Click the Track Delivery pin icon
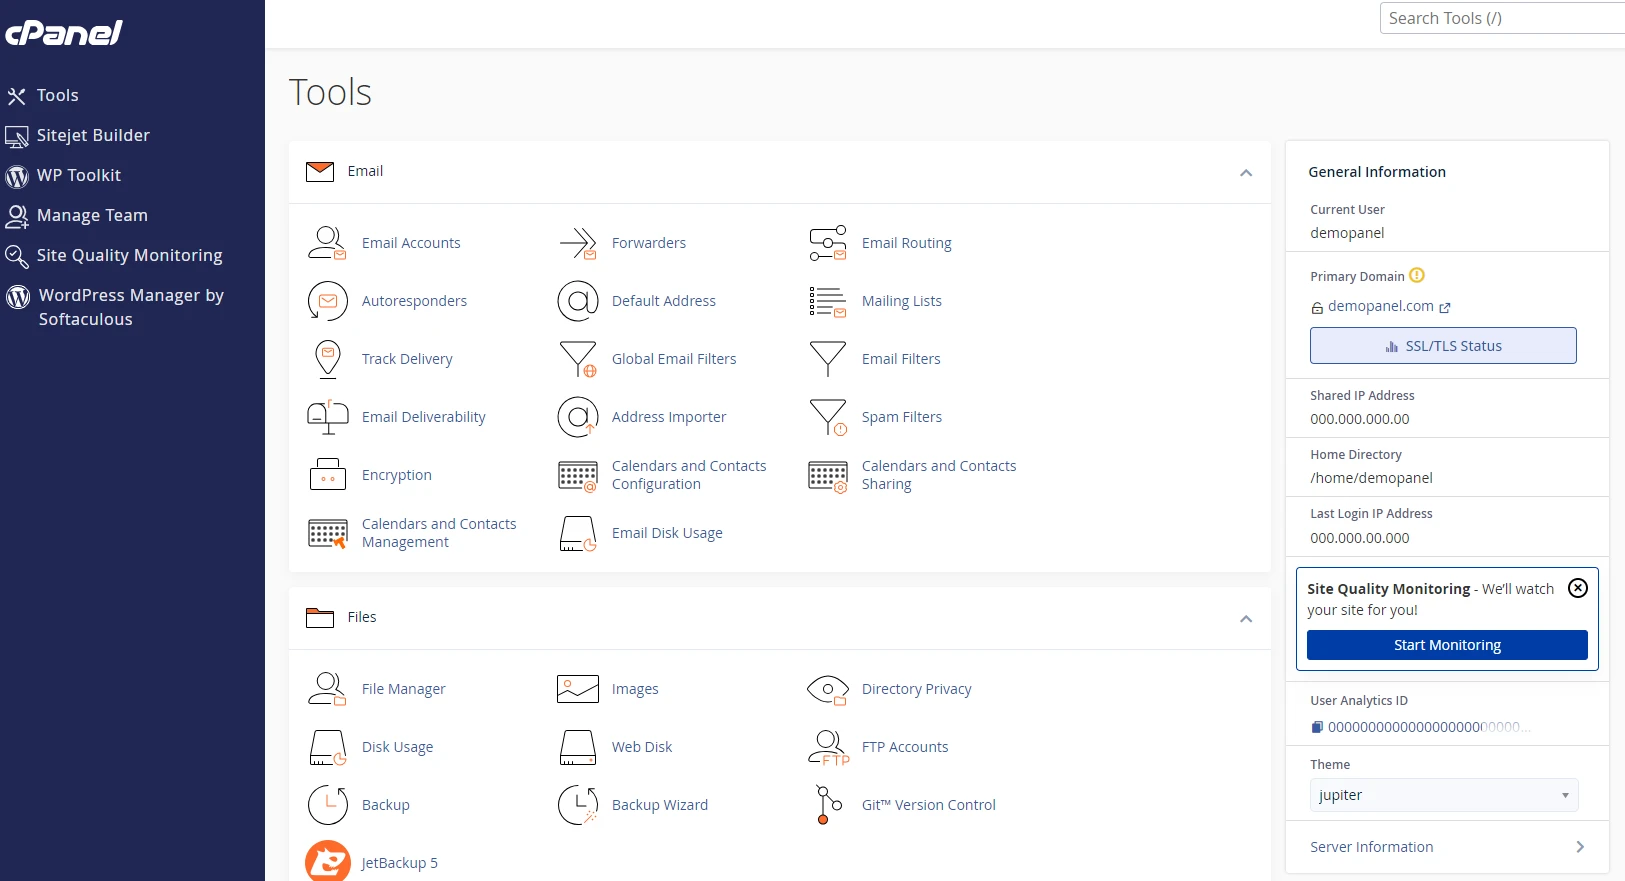Viewport: 1625px width, 881px height. [x=327, y=359]
